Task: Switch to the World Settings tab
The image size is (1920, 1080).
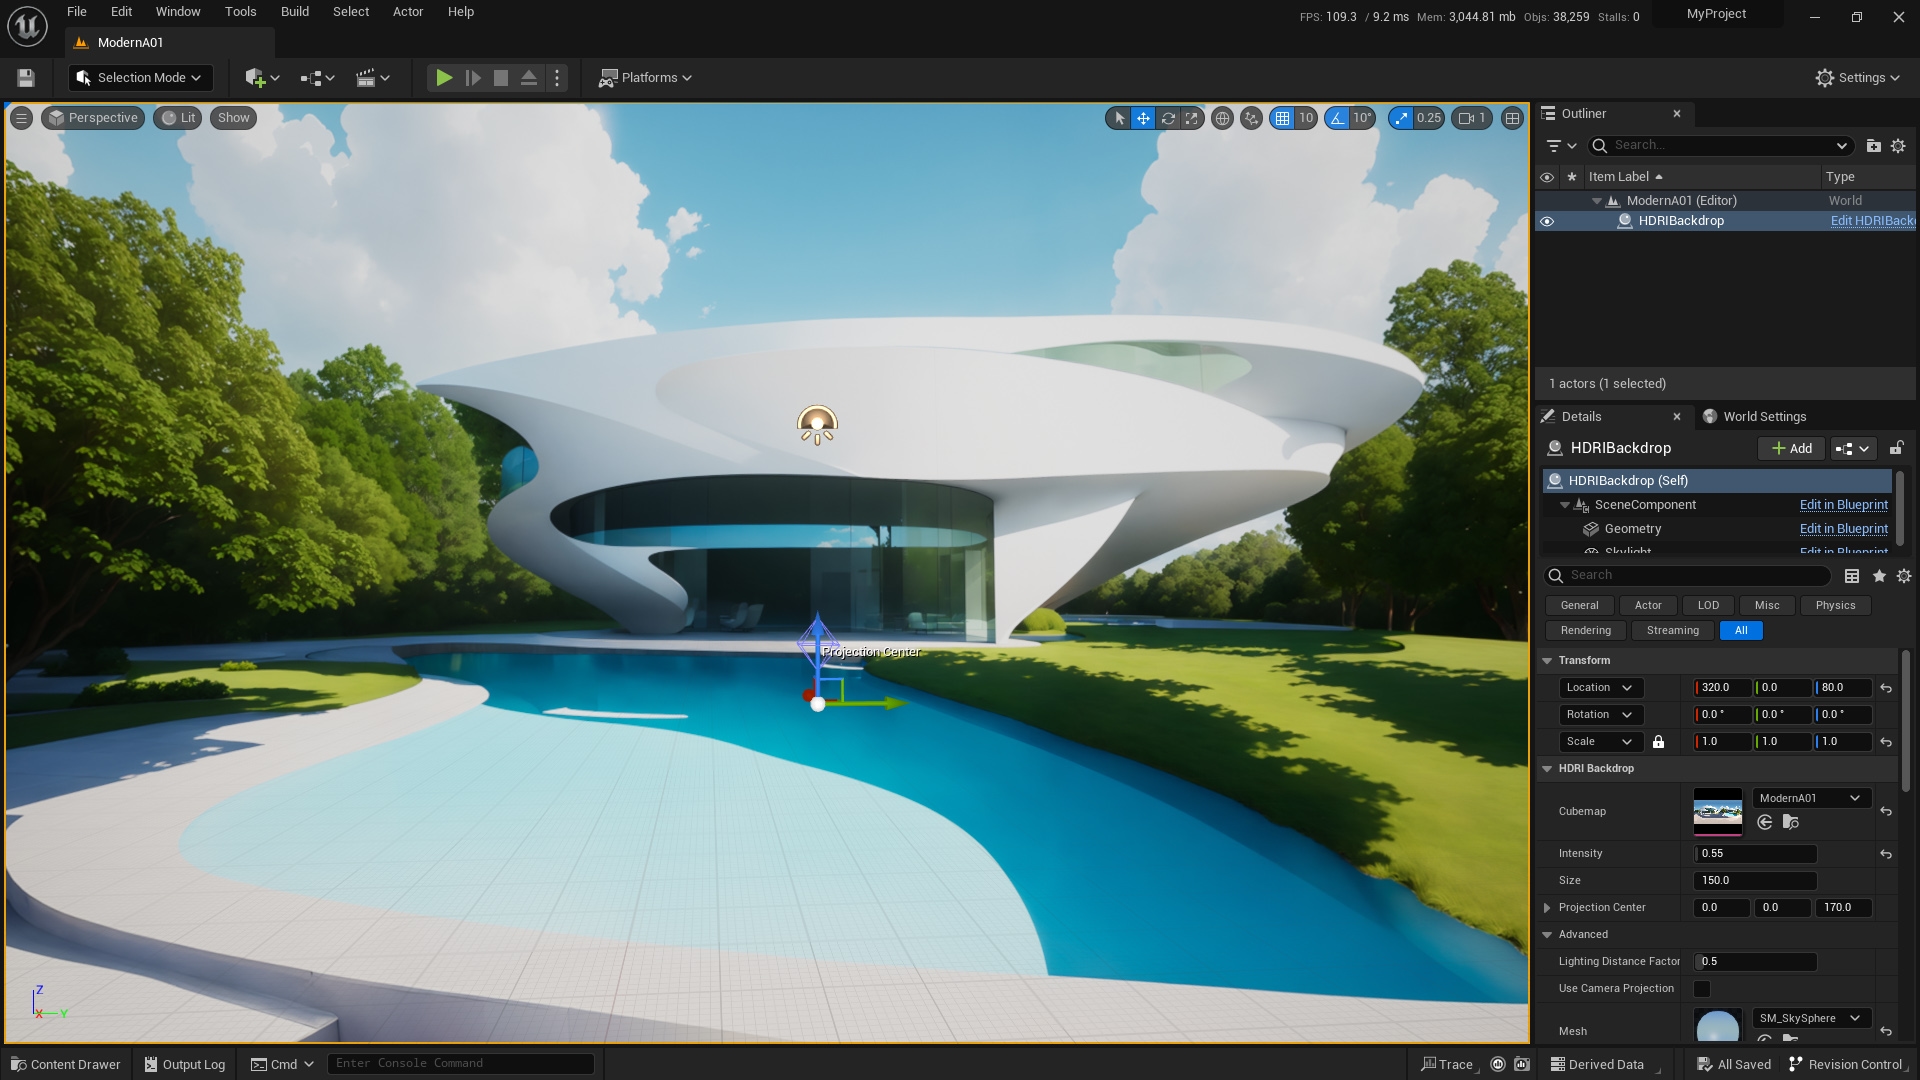Action: tap(1763, 416)
